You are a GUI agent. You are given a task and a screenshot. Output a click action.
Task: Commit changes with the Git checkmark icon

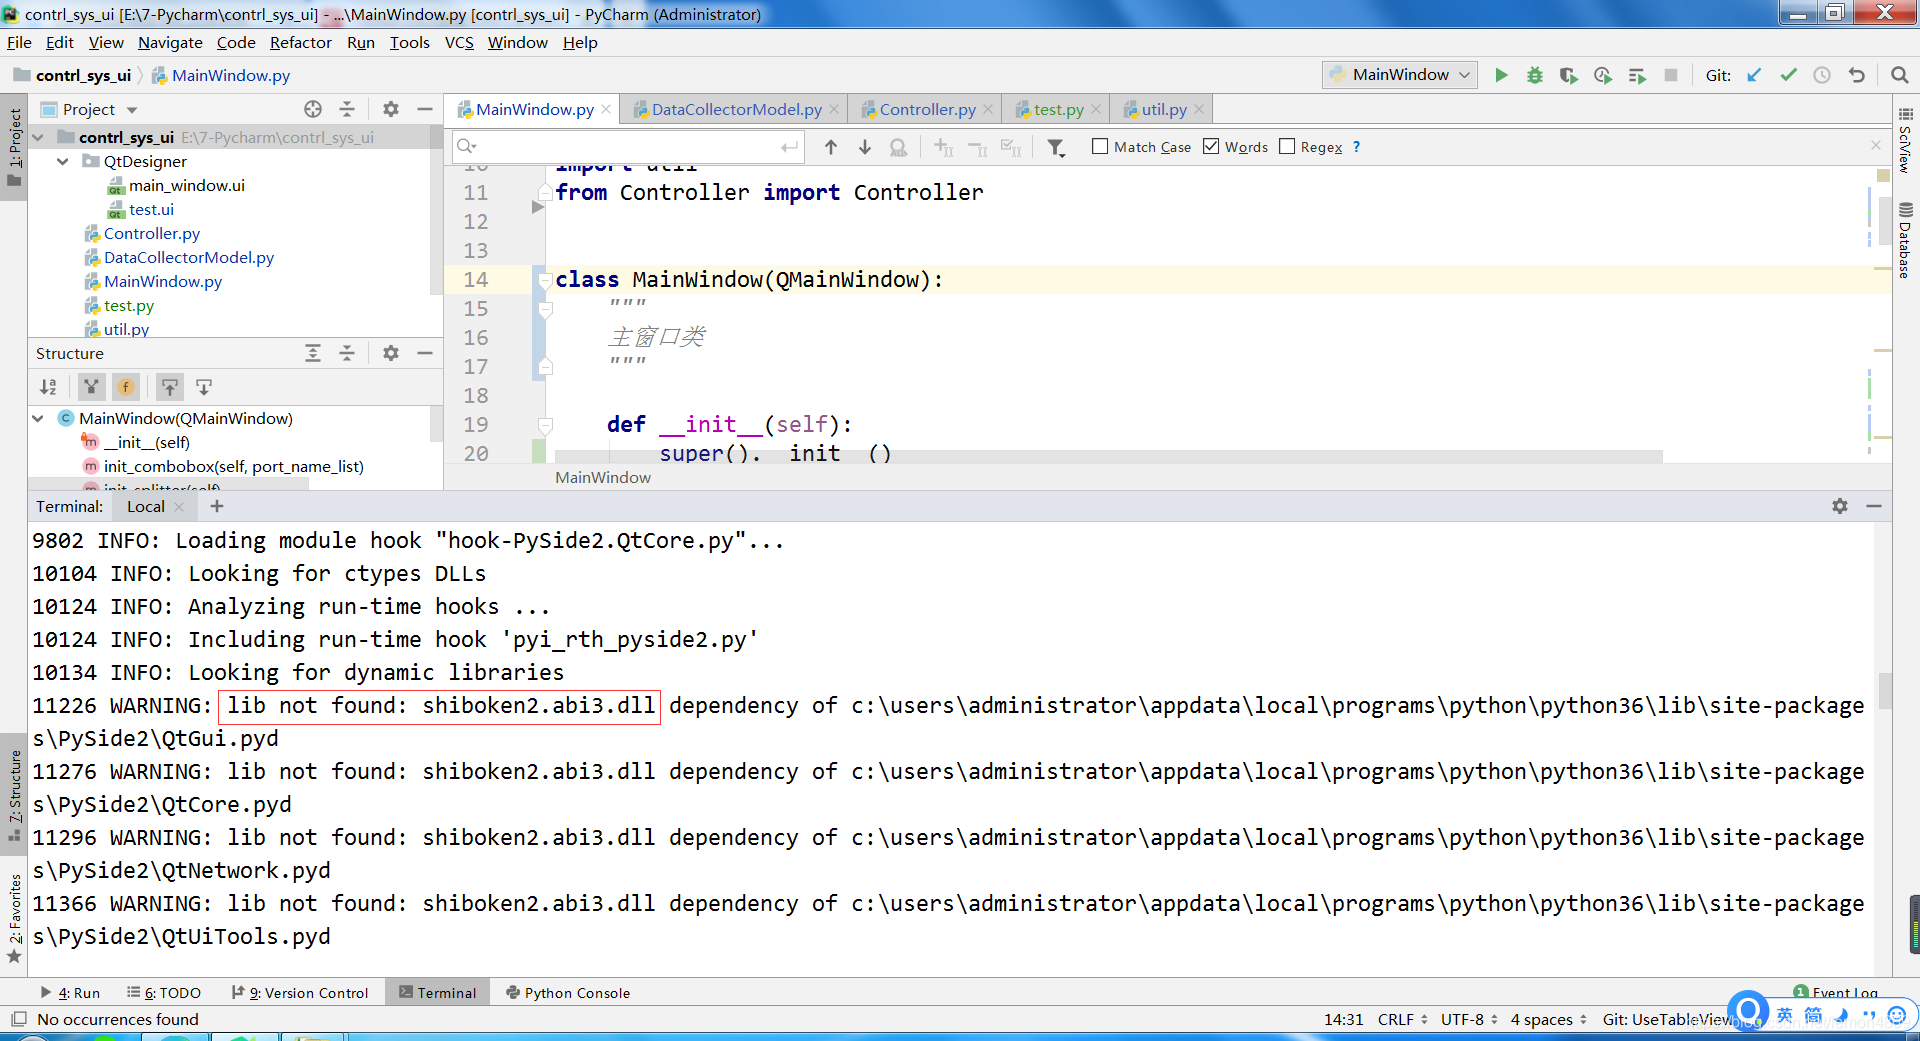point(1788,75)
